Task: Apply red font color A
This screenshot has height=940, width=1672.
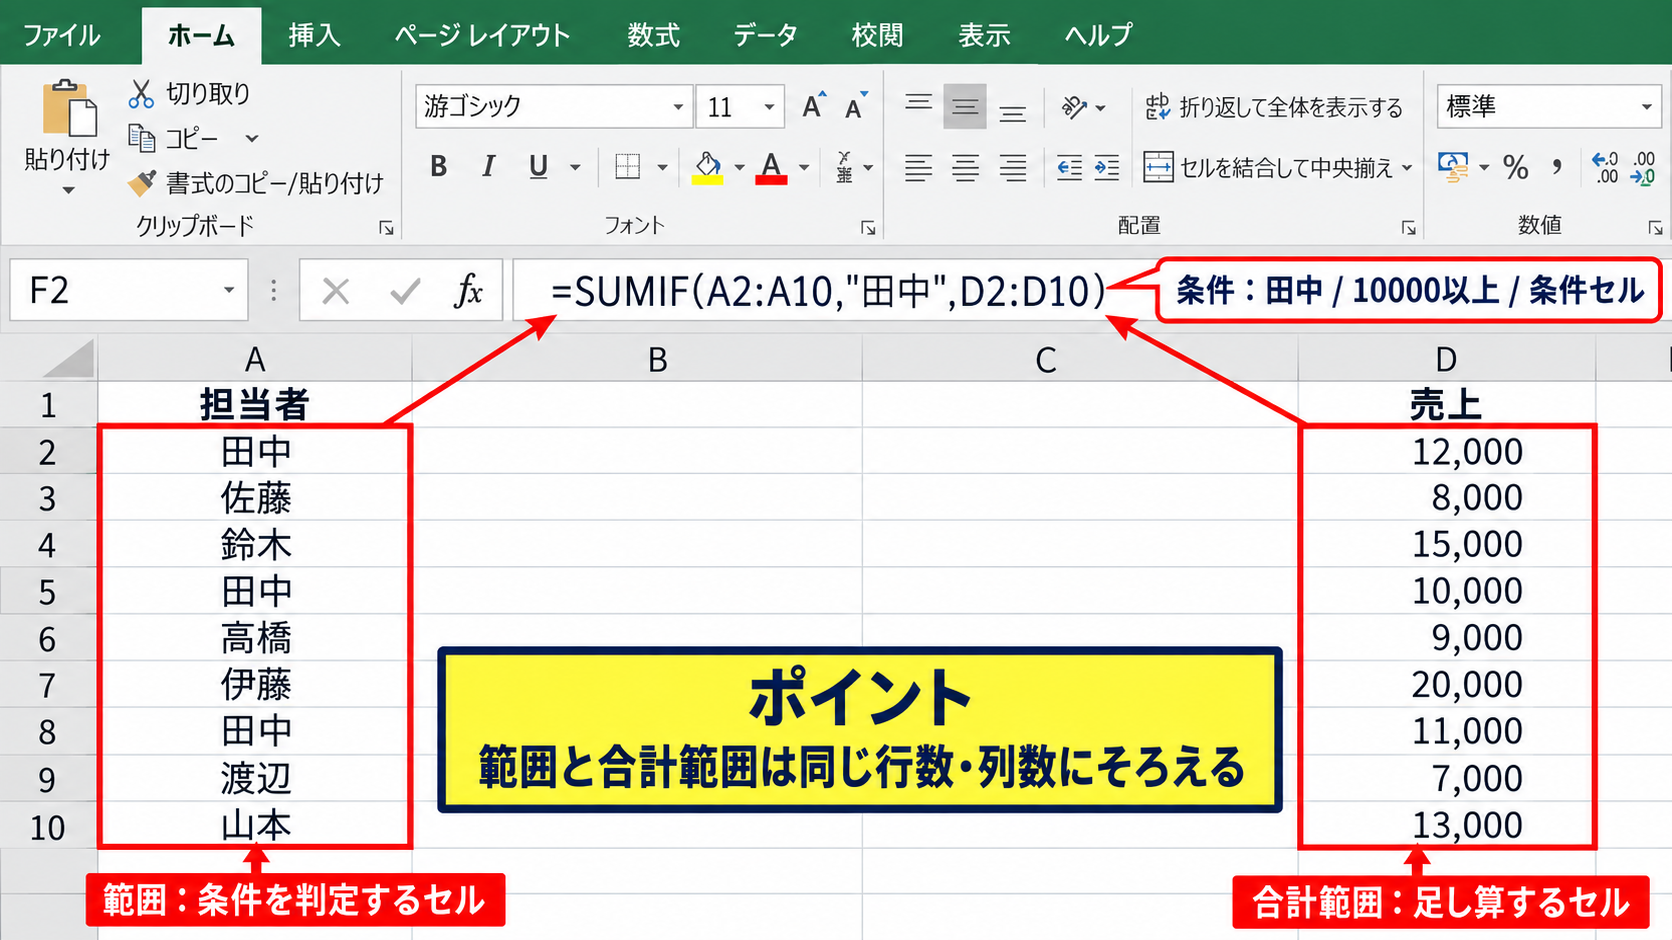Action: 771,167
